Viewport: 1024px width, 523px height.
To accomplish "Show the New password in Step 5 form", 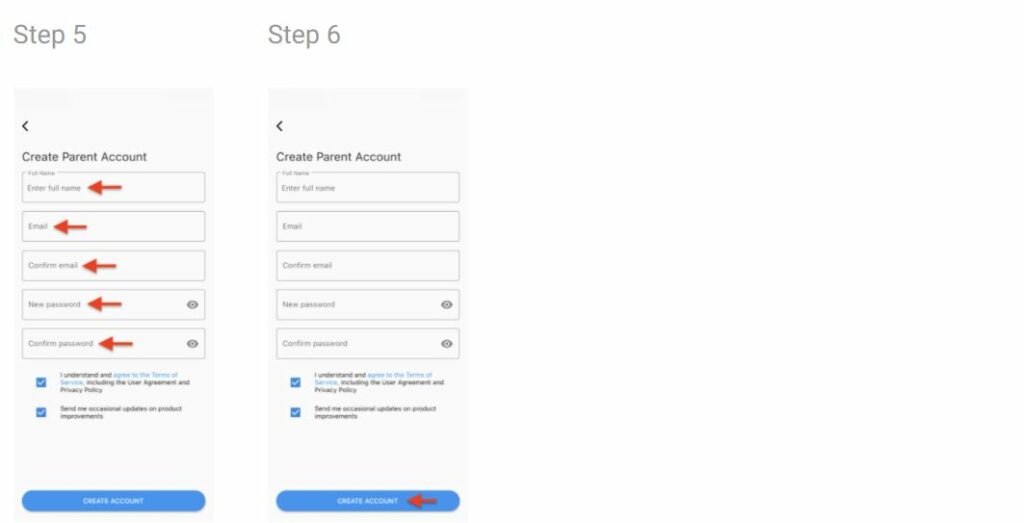I will (x=192, y=305).
